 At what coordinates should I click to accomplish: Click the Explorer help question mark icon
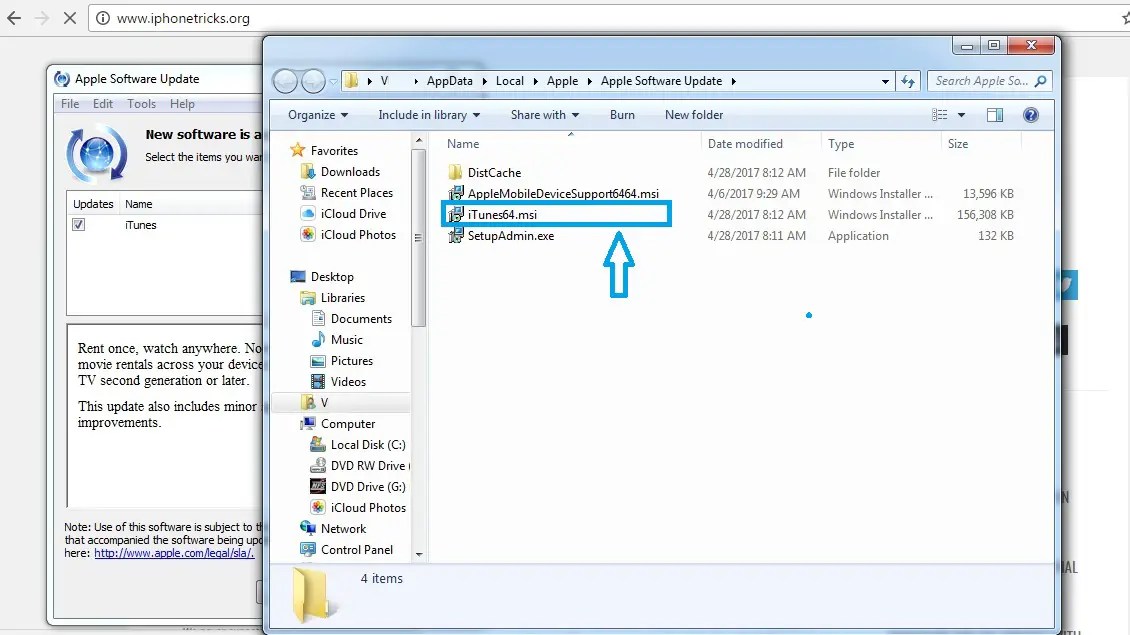tap(1031, 115)
